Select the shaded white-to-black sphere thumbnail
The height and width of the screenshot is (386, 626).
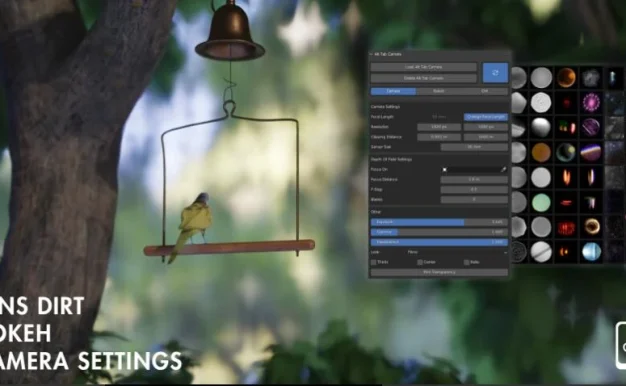pos(541,127)
